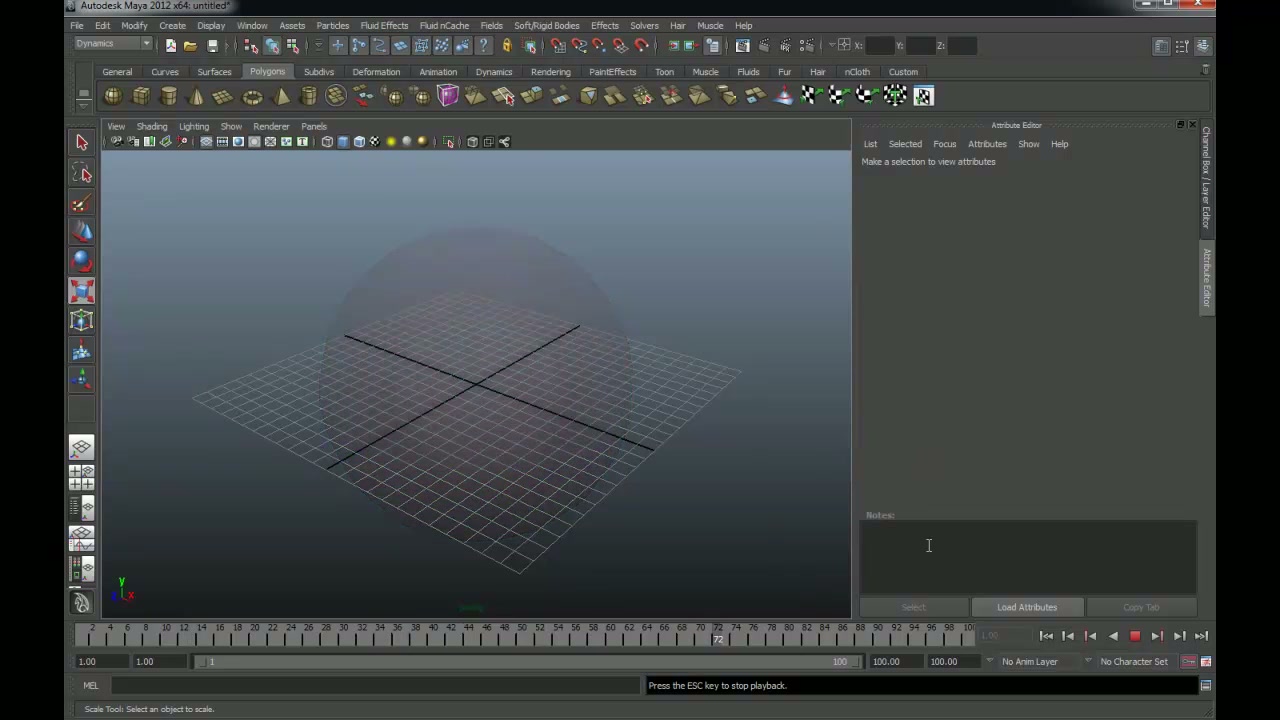Screen dimensions: 1280x720
Task: Open the Create menu
Action: coord(172,26)
